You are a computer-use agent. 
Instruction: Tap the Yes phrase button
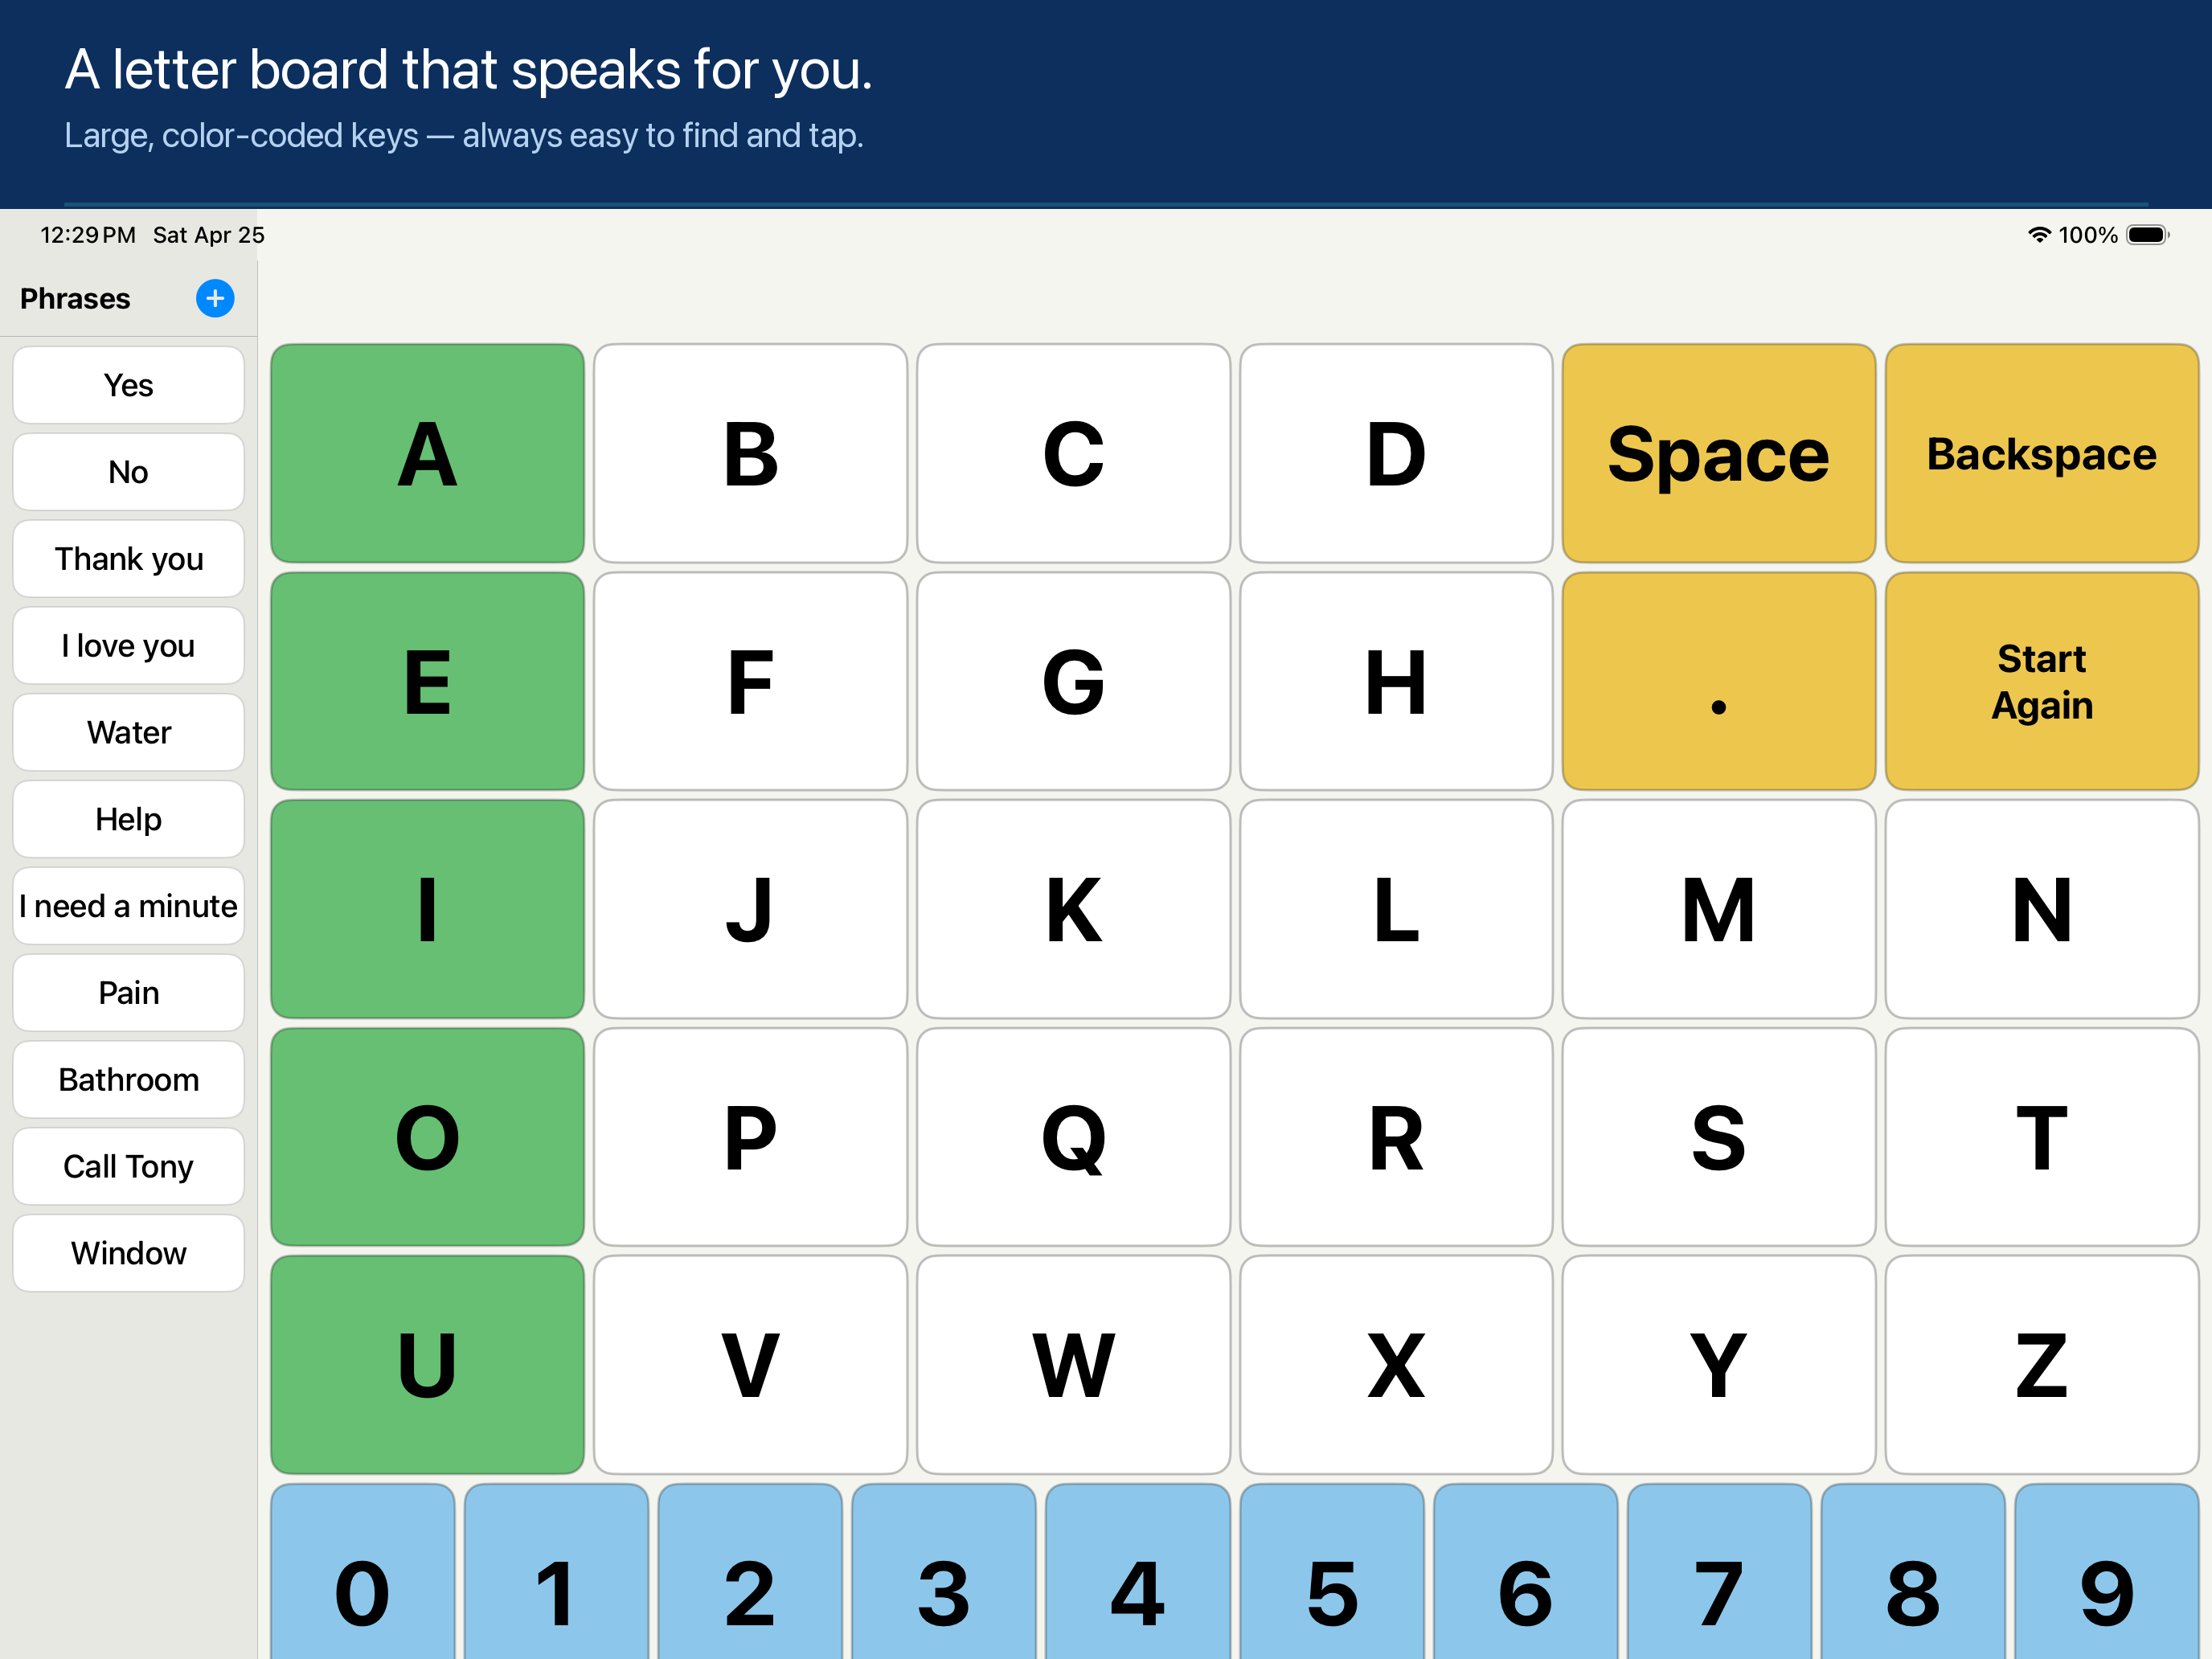(128, 384)
